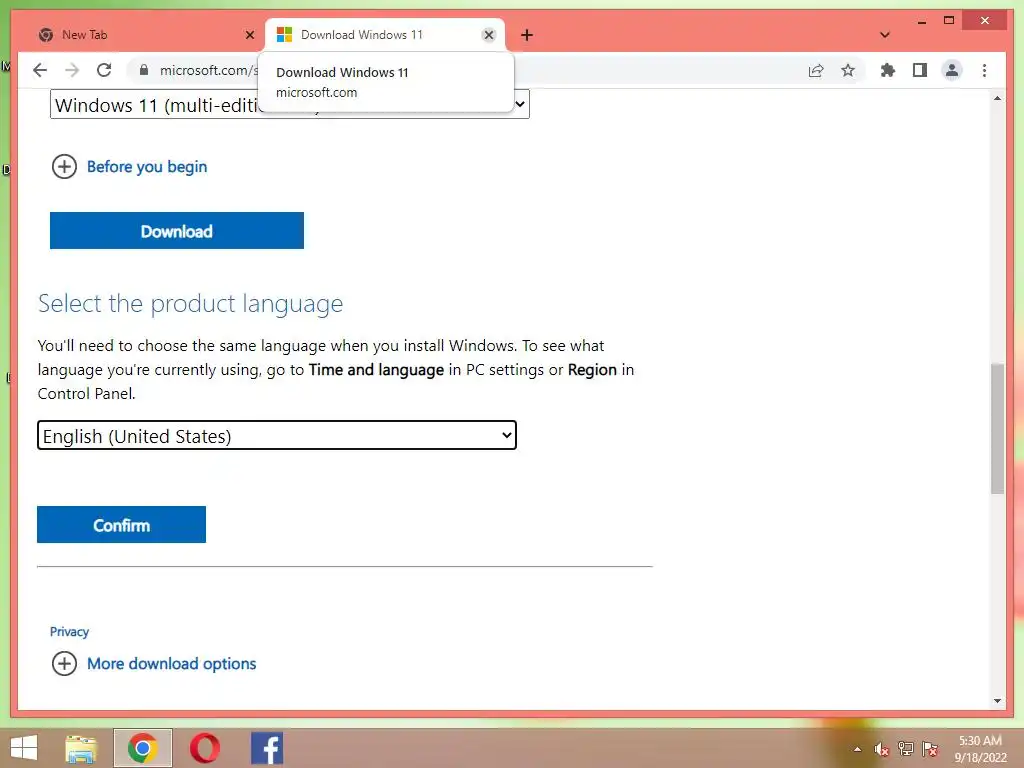Open Facebook from the taskbar
This screenshot has height=768, width=1024.
coord(267,748)
